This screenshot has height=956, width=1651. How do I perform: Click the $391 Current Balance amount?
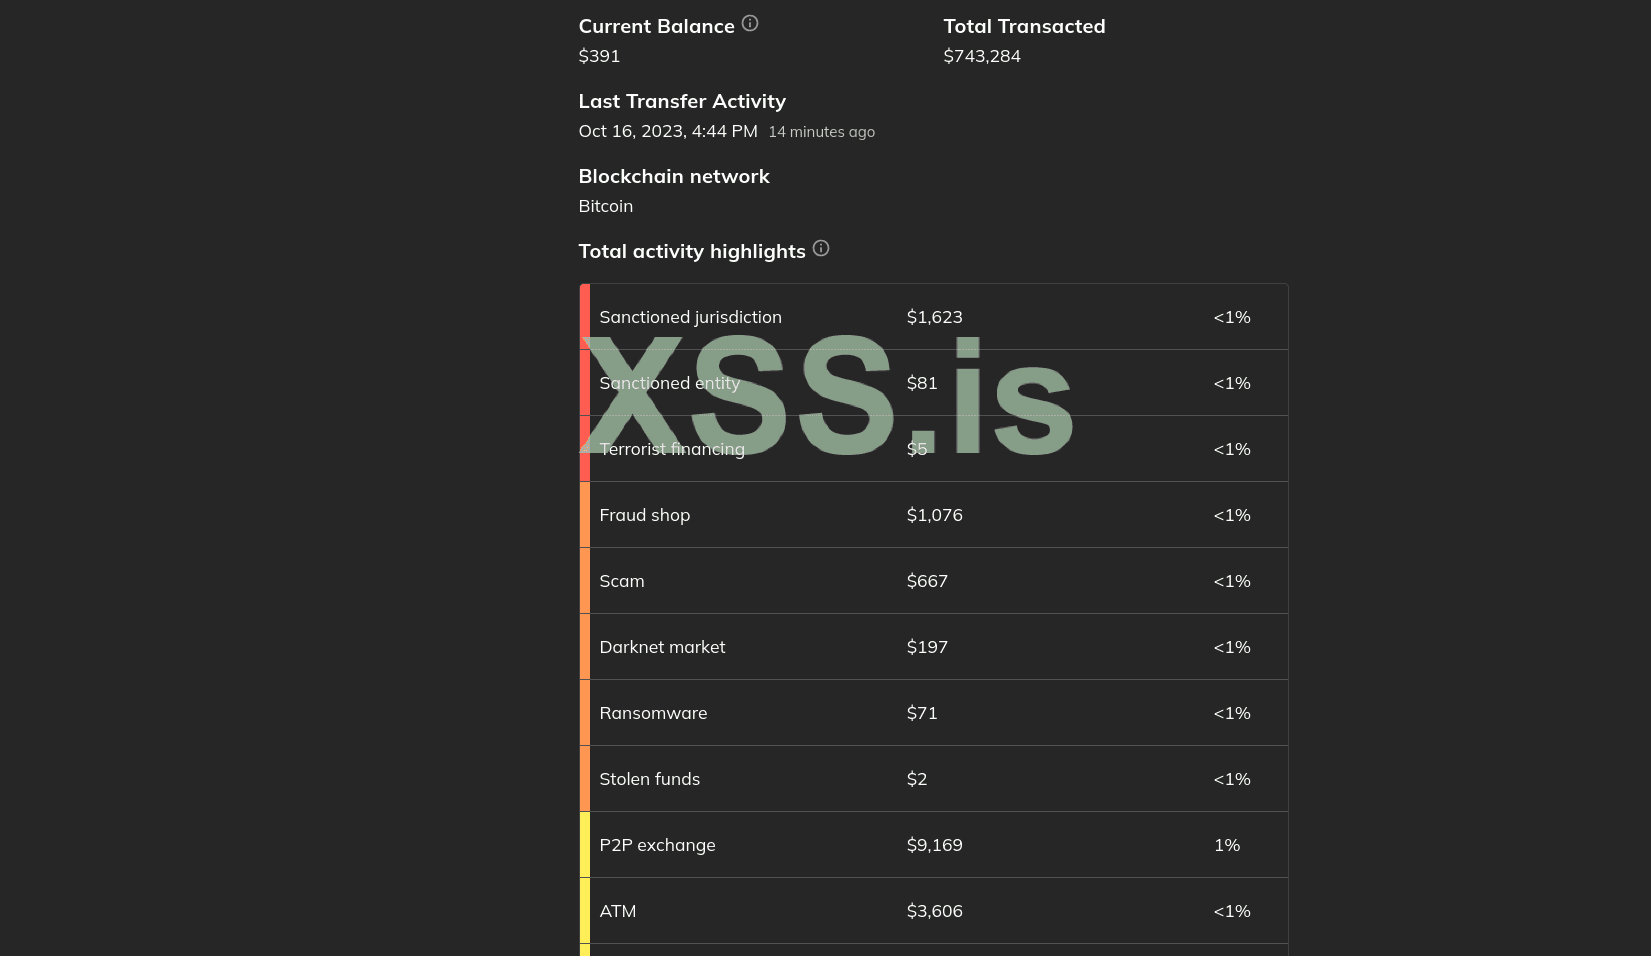599,56
